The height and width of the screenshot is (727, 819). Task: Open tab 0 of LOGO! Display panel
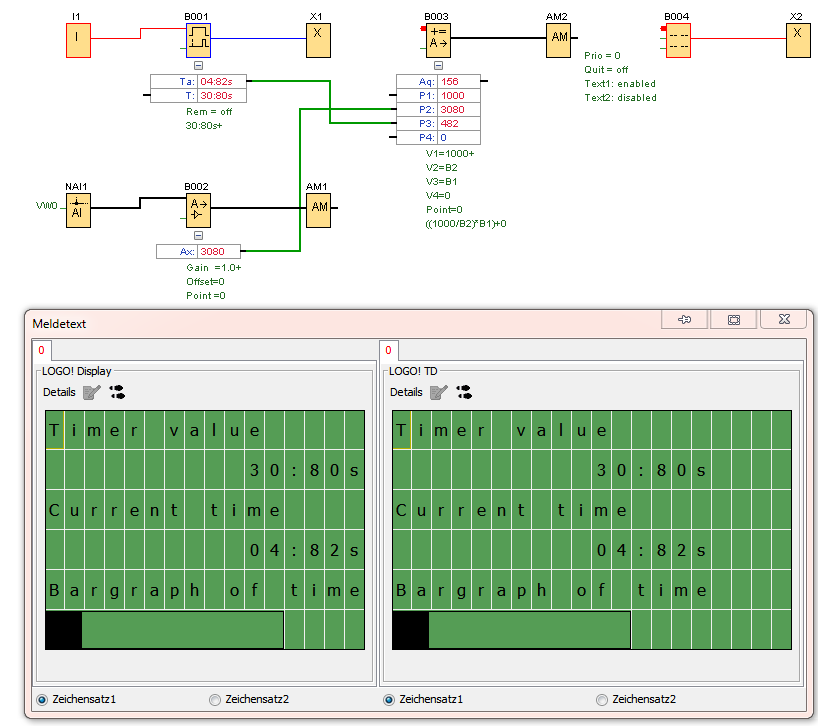(41, 351)
